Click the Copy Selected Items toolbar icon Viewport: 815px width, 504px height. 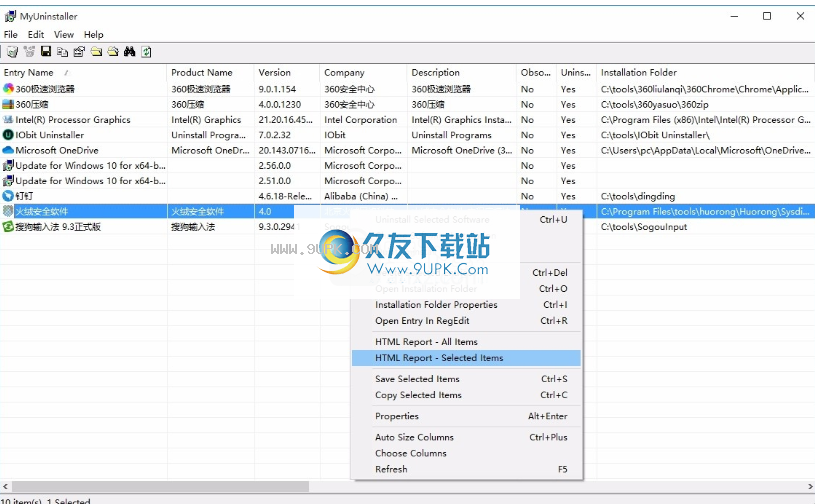[62, 51]
